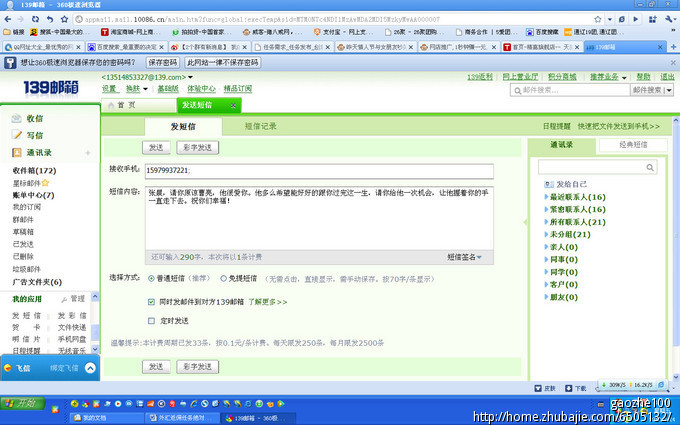Viewport: 680px width, 425px height.
Task: Click the Windows 开始 start button
Action: 23,403
